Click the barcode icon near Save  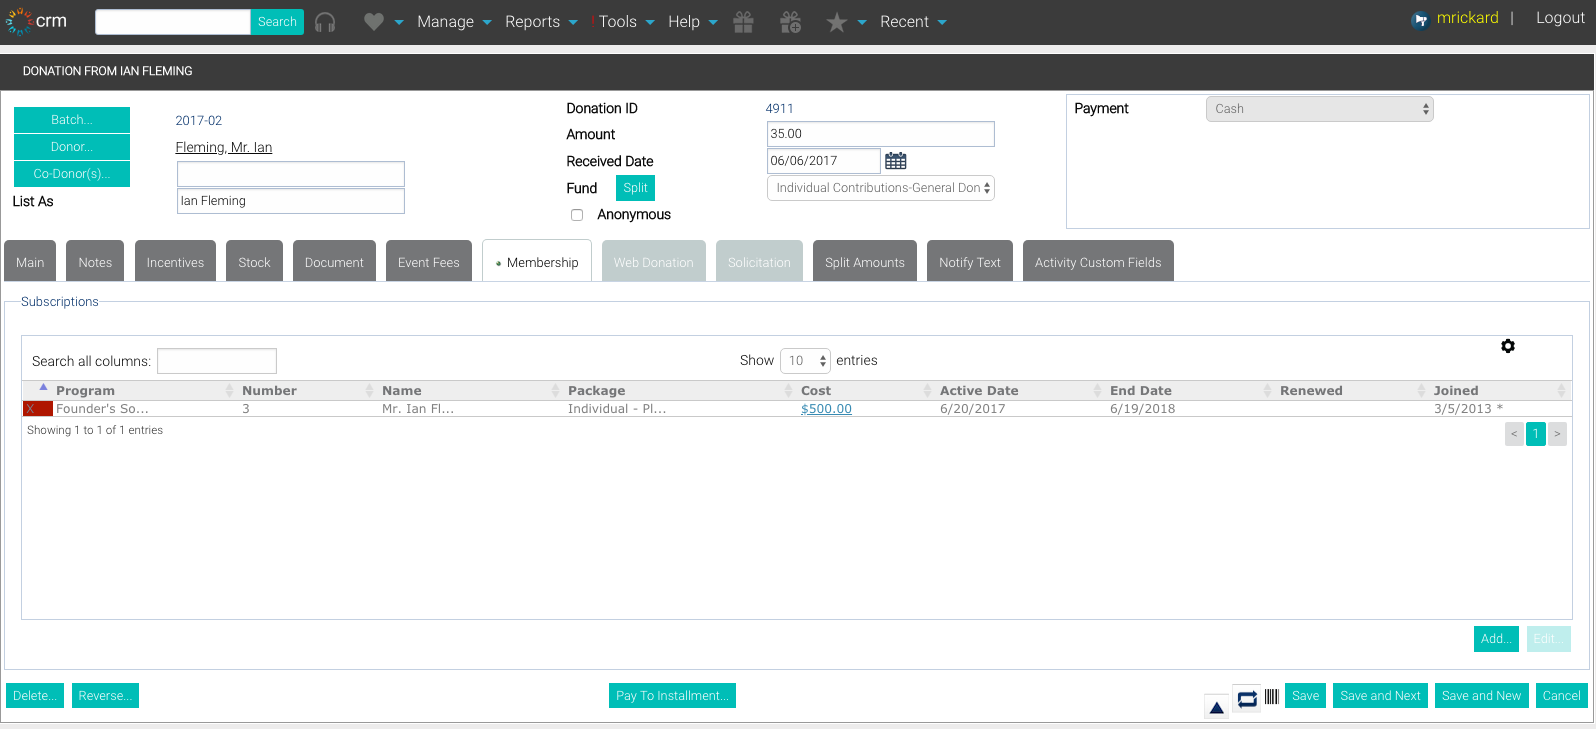[x=1272, y=697]
